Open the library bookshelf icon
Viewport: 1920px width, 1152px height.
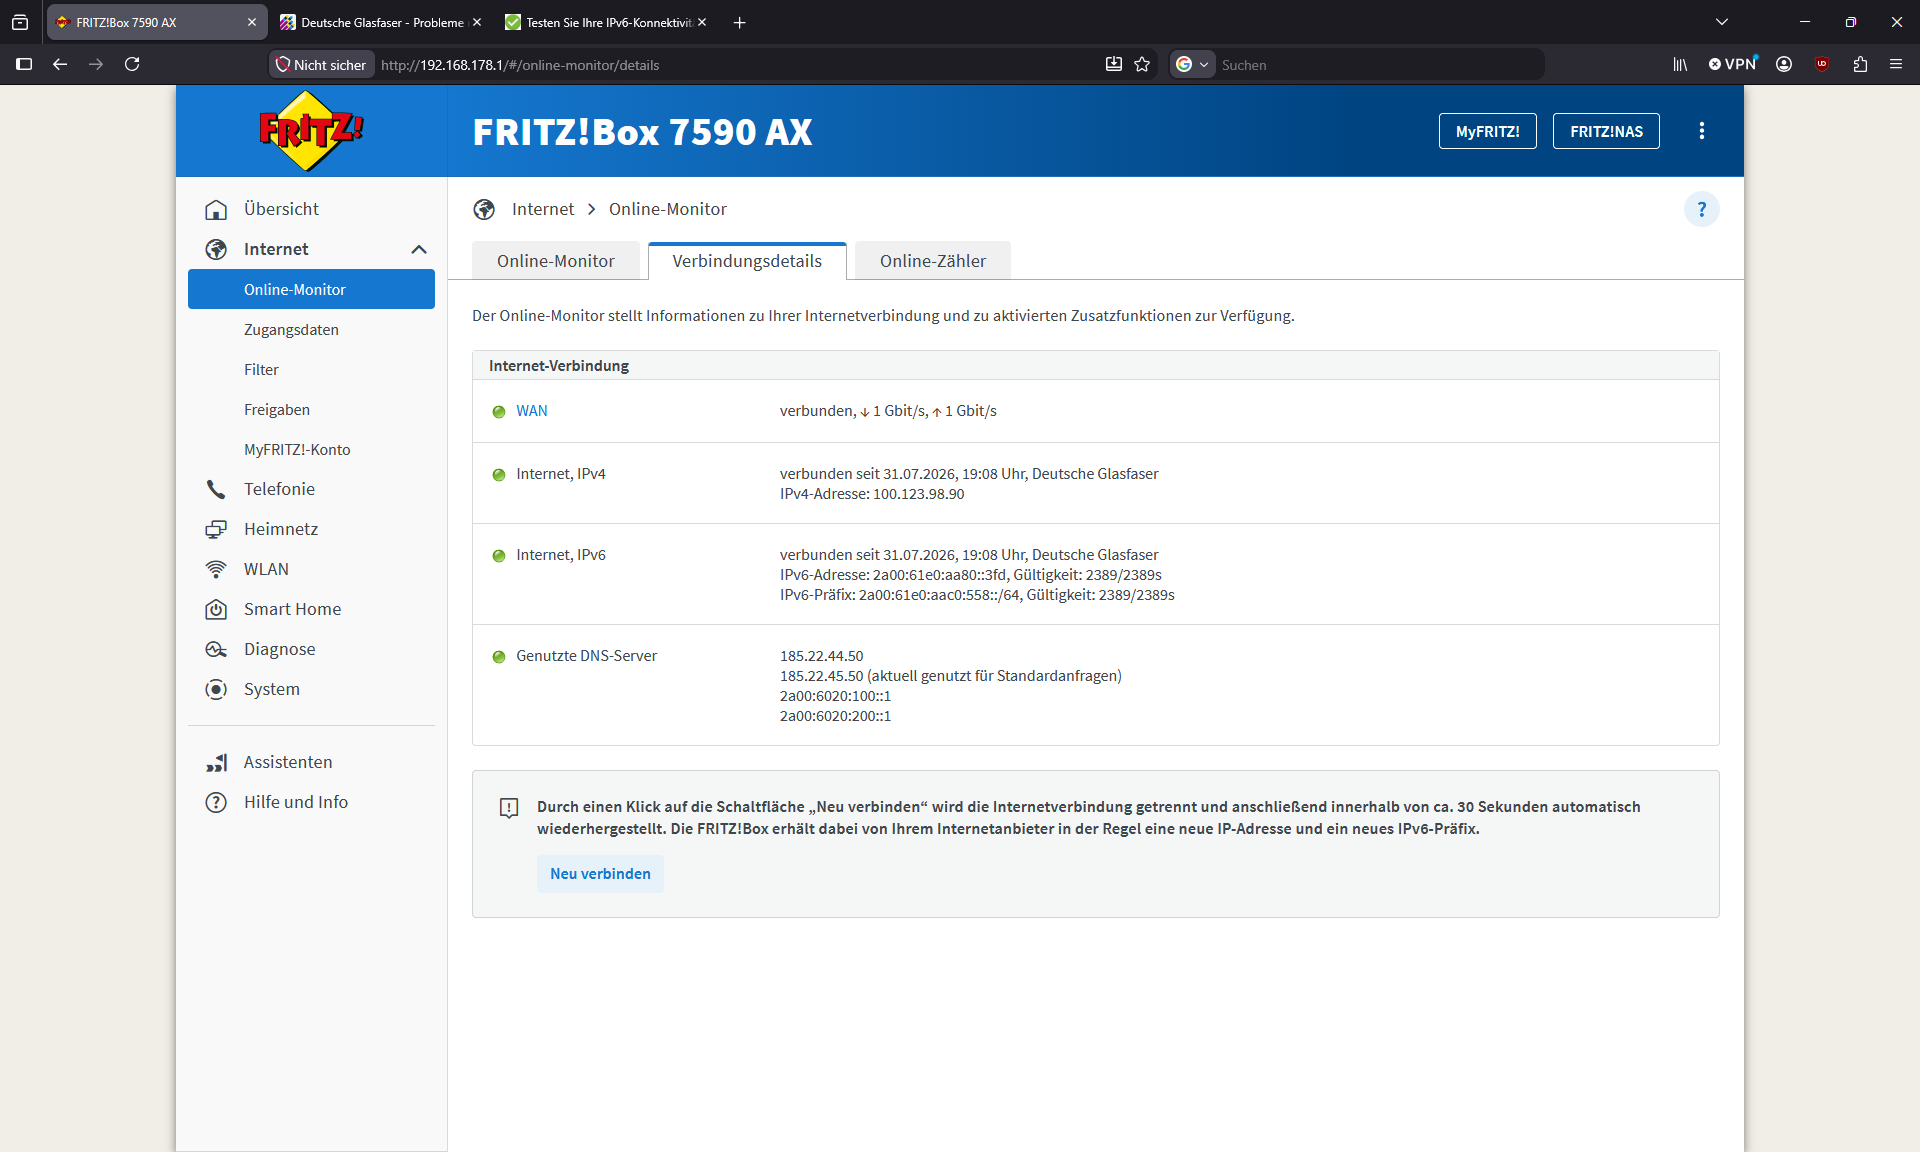tap(1680, 64)
